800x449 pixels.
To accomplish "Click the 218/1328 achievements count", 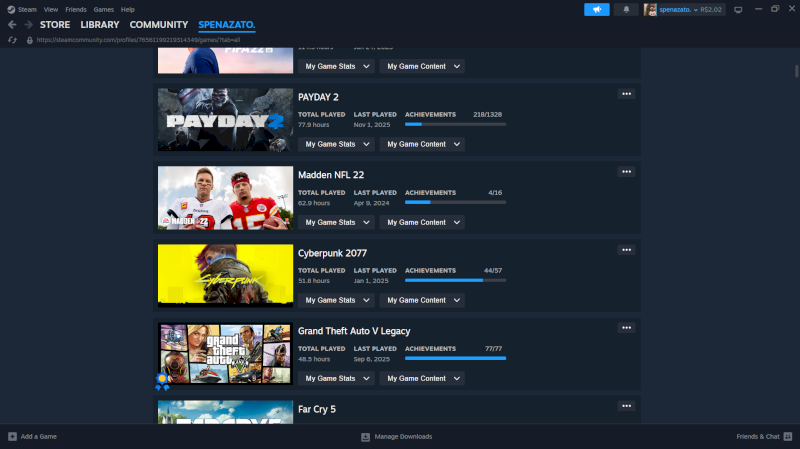I will tap(487, 114).
